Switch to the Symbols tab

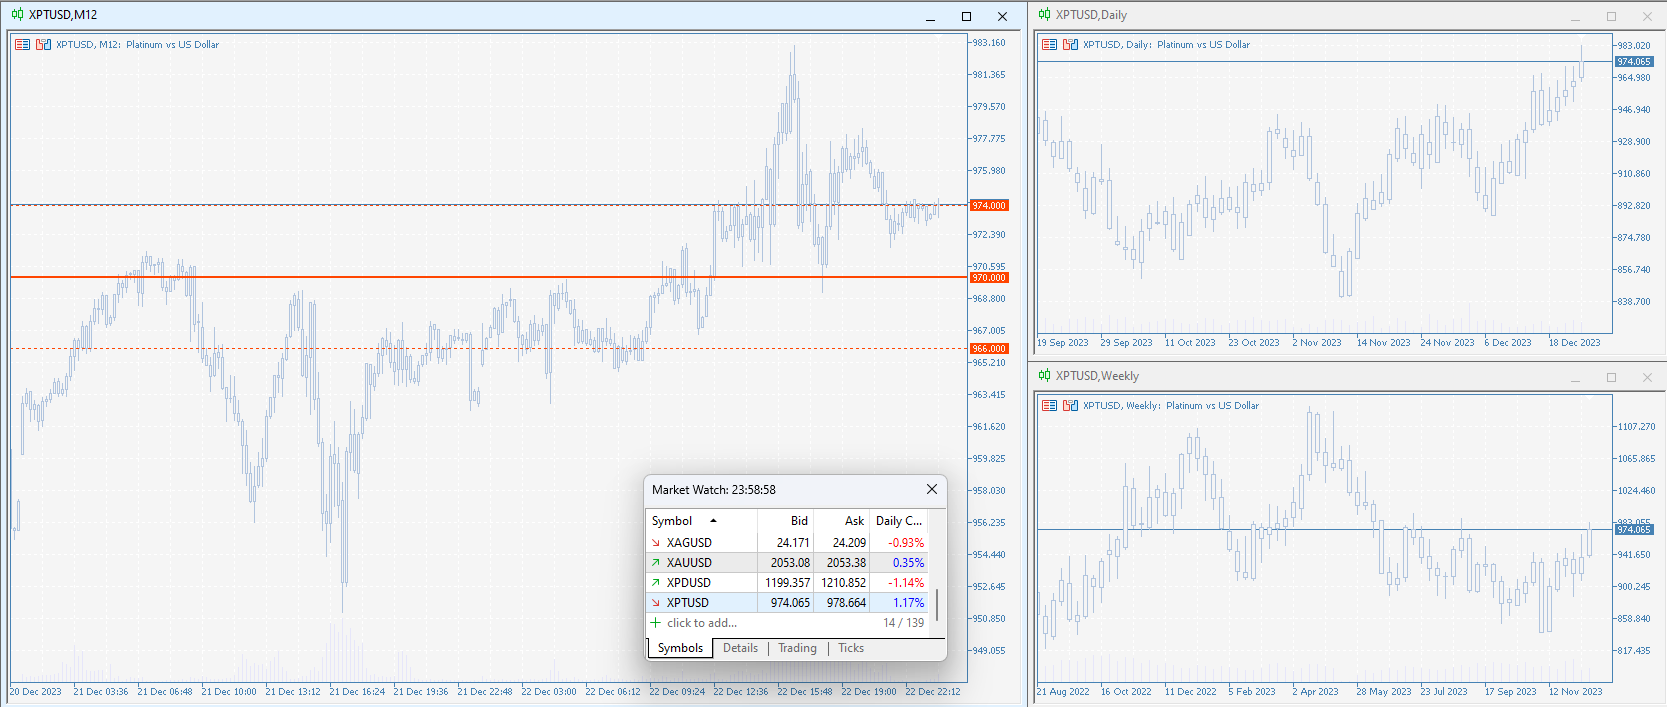tap(680, 648)
